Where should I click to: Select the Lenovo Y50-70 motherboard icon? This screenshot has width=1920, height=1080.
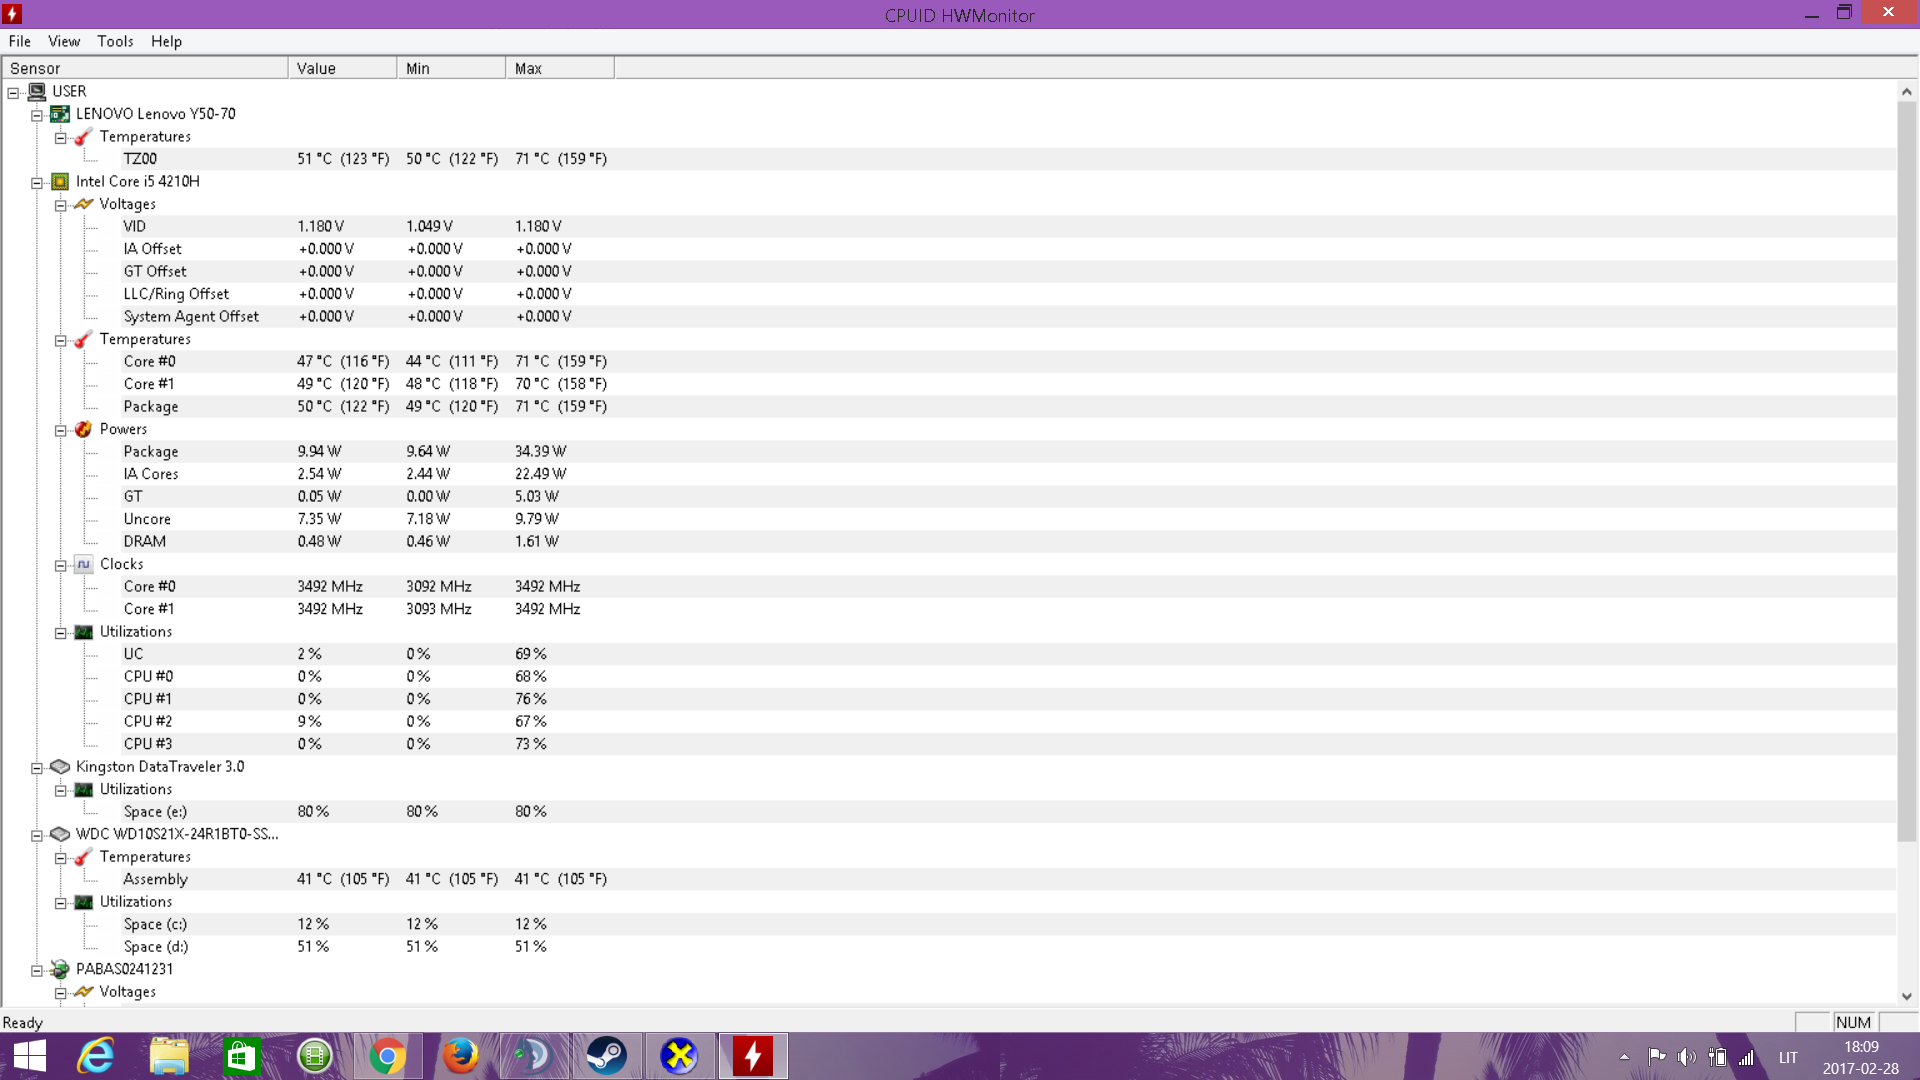tap(60, 114)
